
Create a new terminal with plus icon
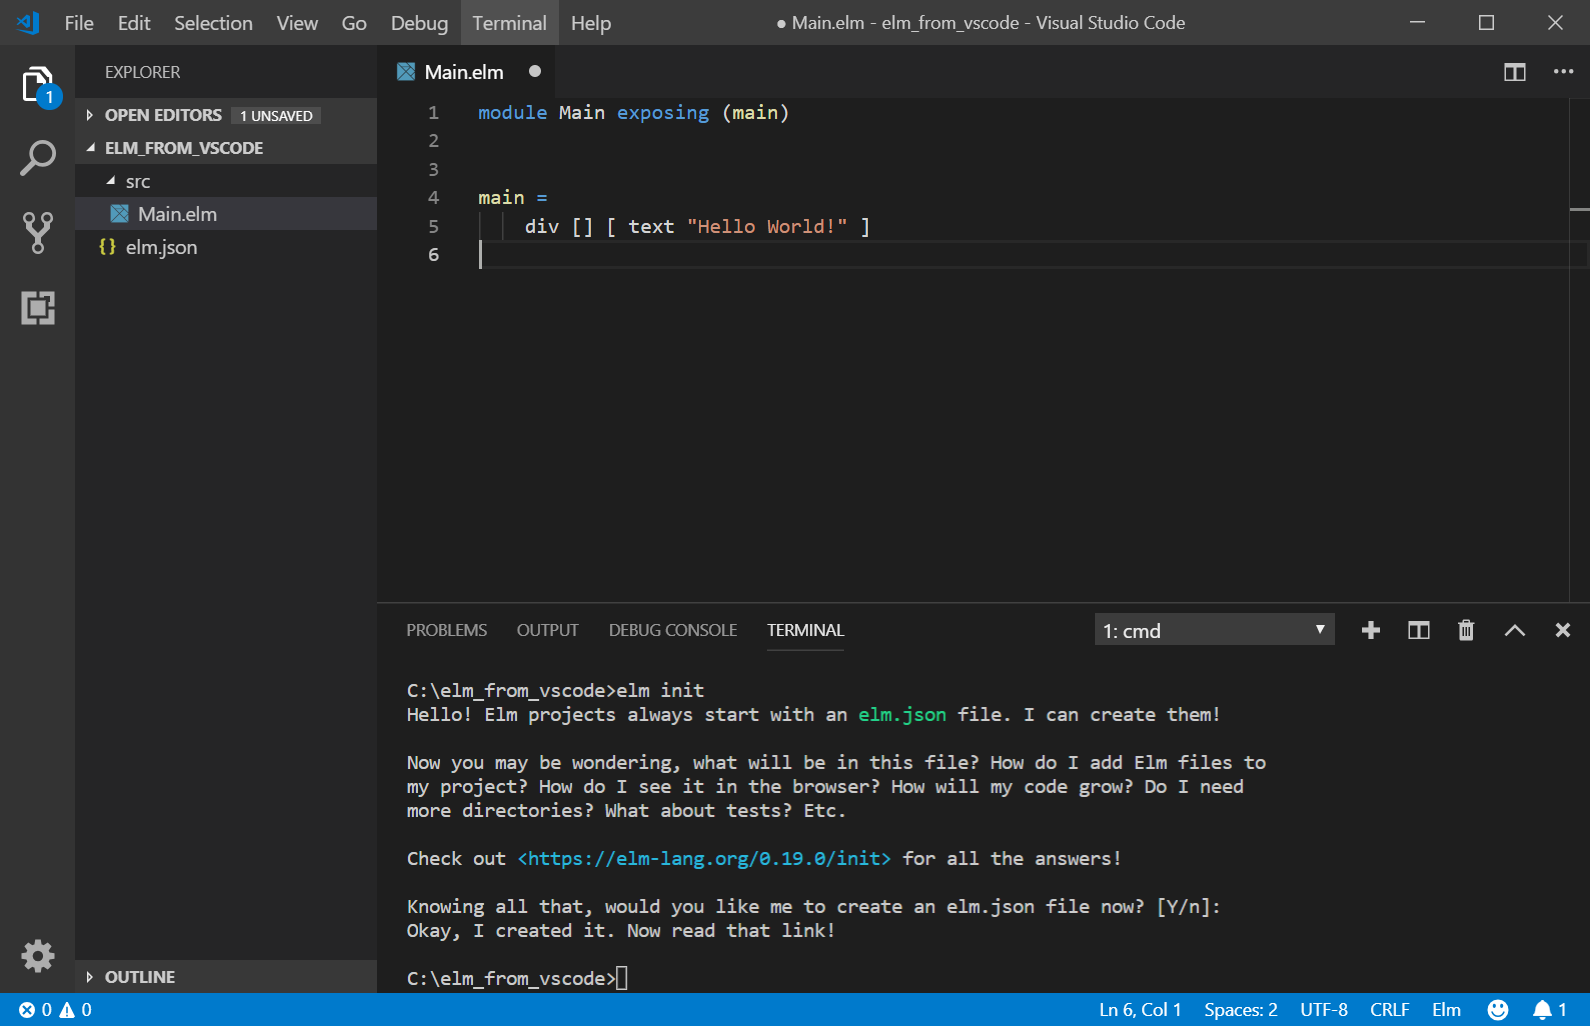(1371, 630)
